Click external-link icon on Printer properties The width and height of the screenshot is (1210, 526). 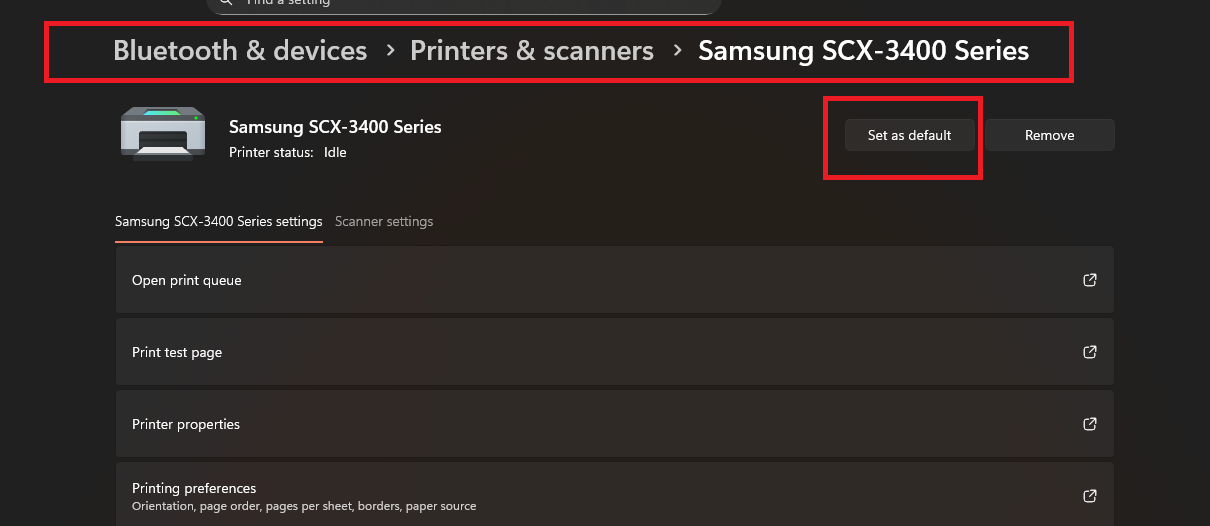[x=1090, y=424]
